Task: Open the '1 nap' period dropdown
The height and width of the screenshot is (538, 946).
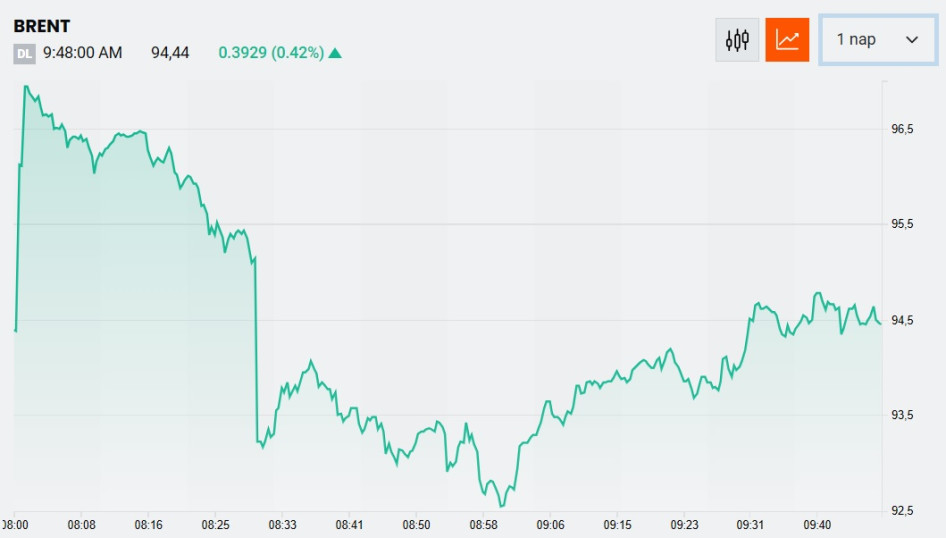Action: tap(877, 40)
